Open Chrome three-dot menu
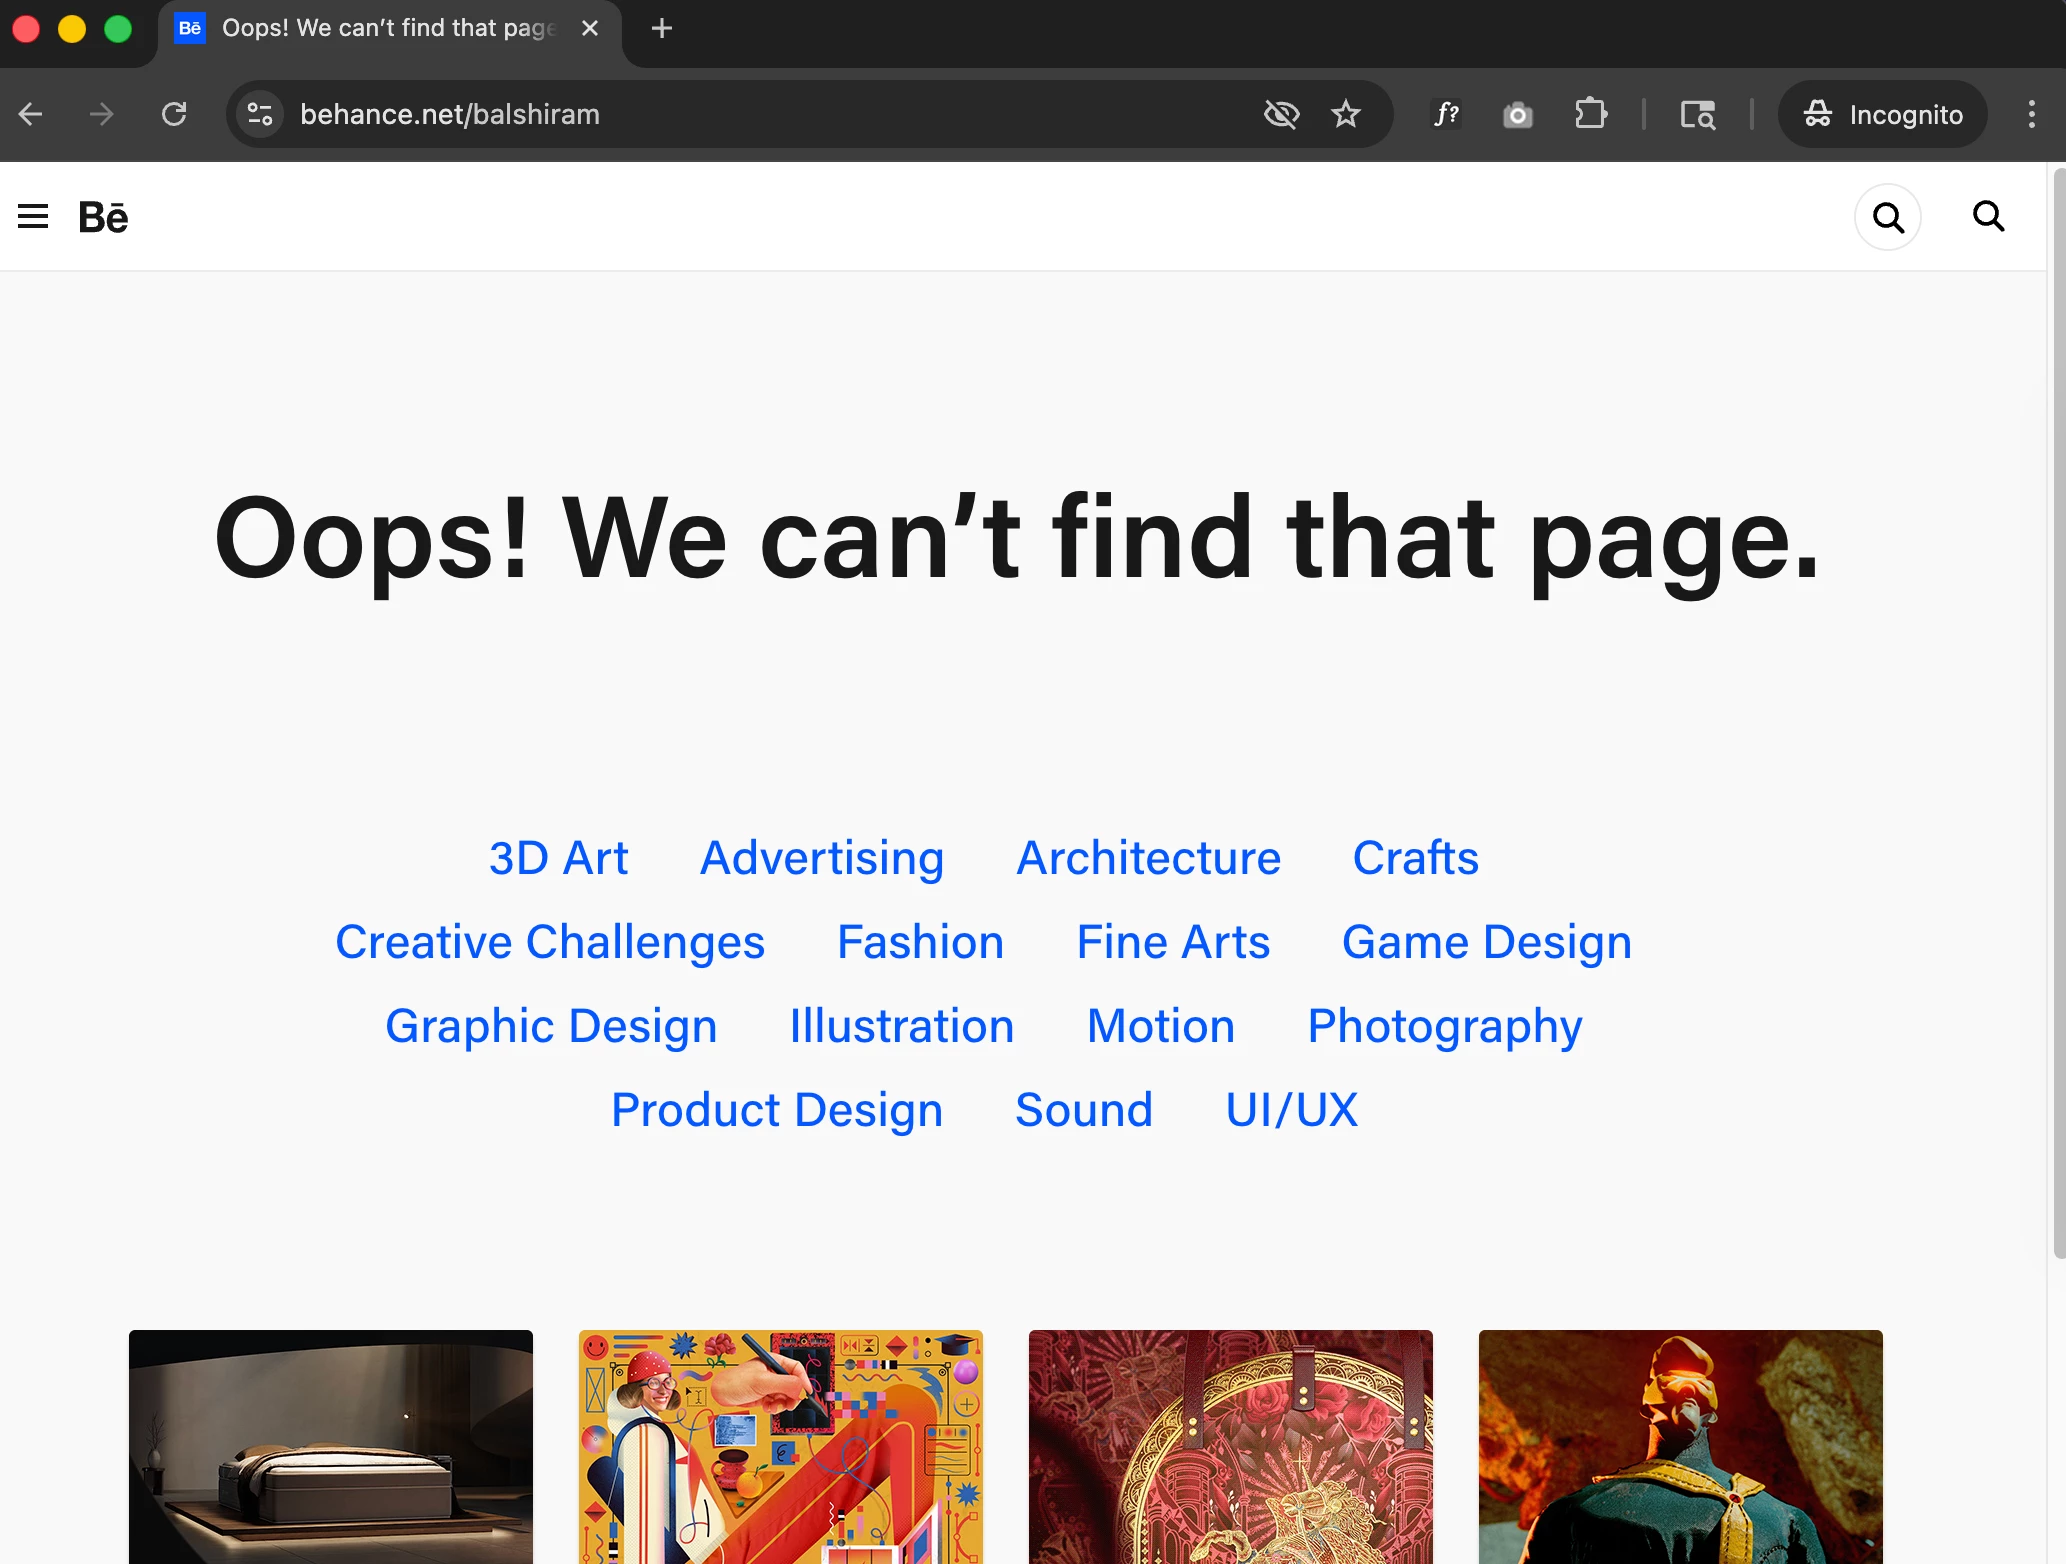This screenshot has height=1564, width=2066. (x=2031, y=114)
